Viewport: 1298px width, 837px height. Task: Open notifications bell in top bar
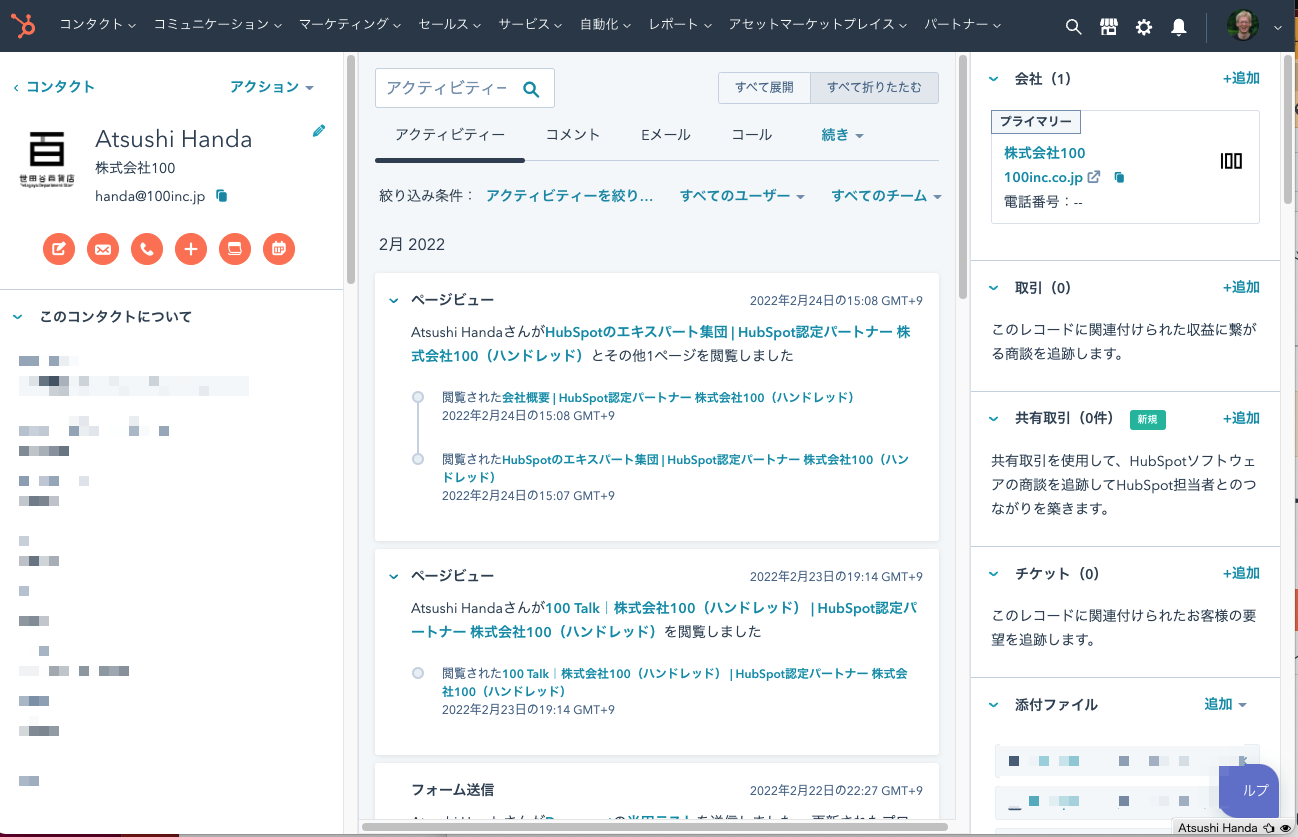(x=1179, y=27)
